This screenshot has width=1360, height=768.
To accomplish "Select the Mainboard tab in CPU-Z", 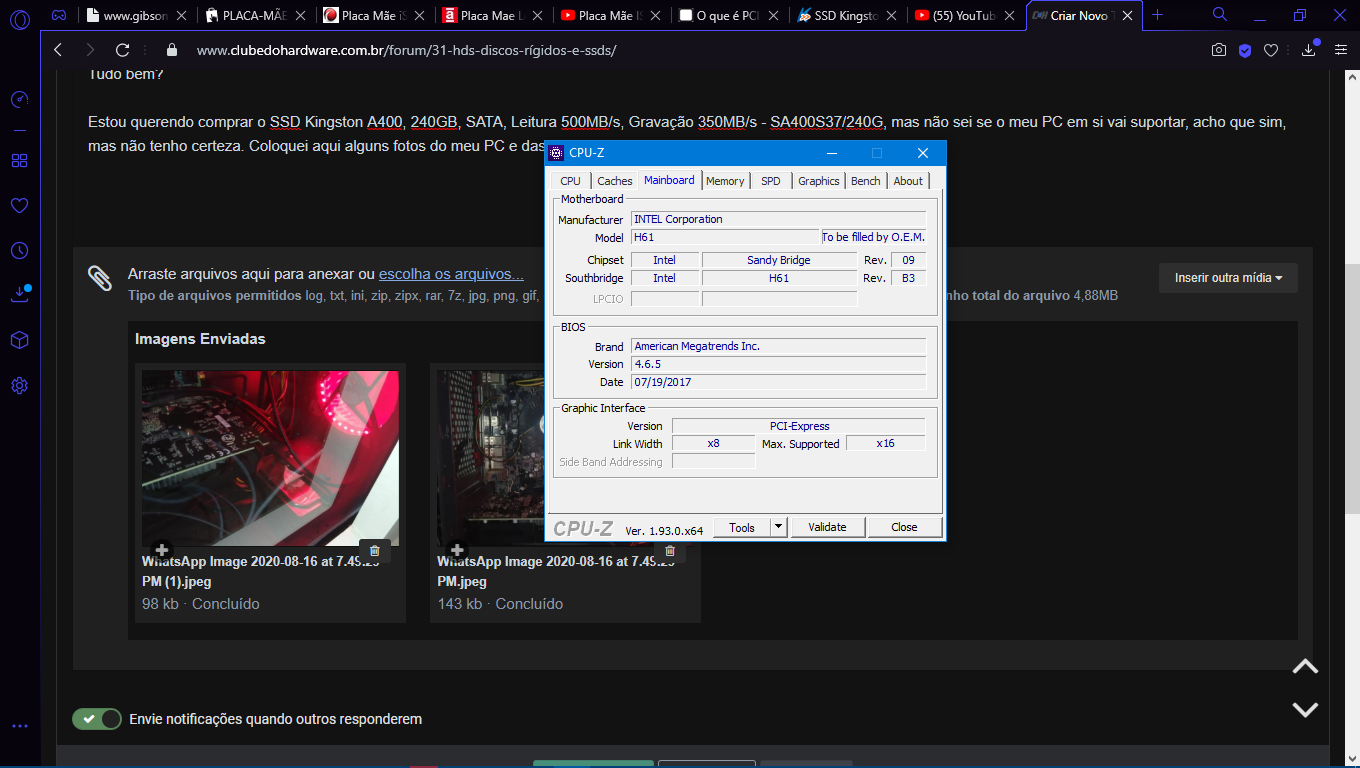I will tap(669, 180).
